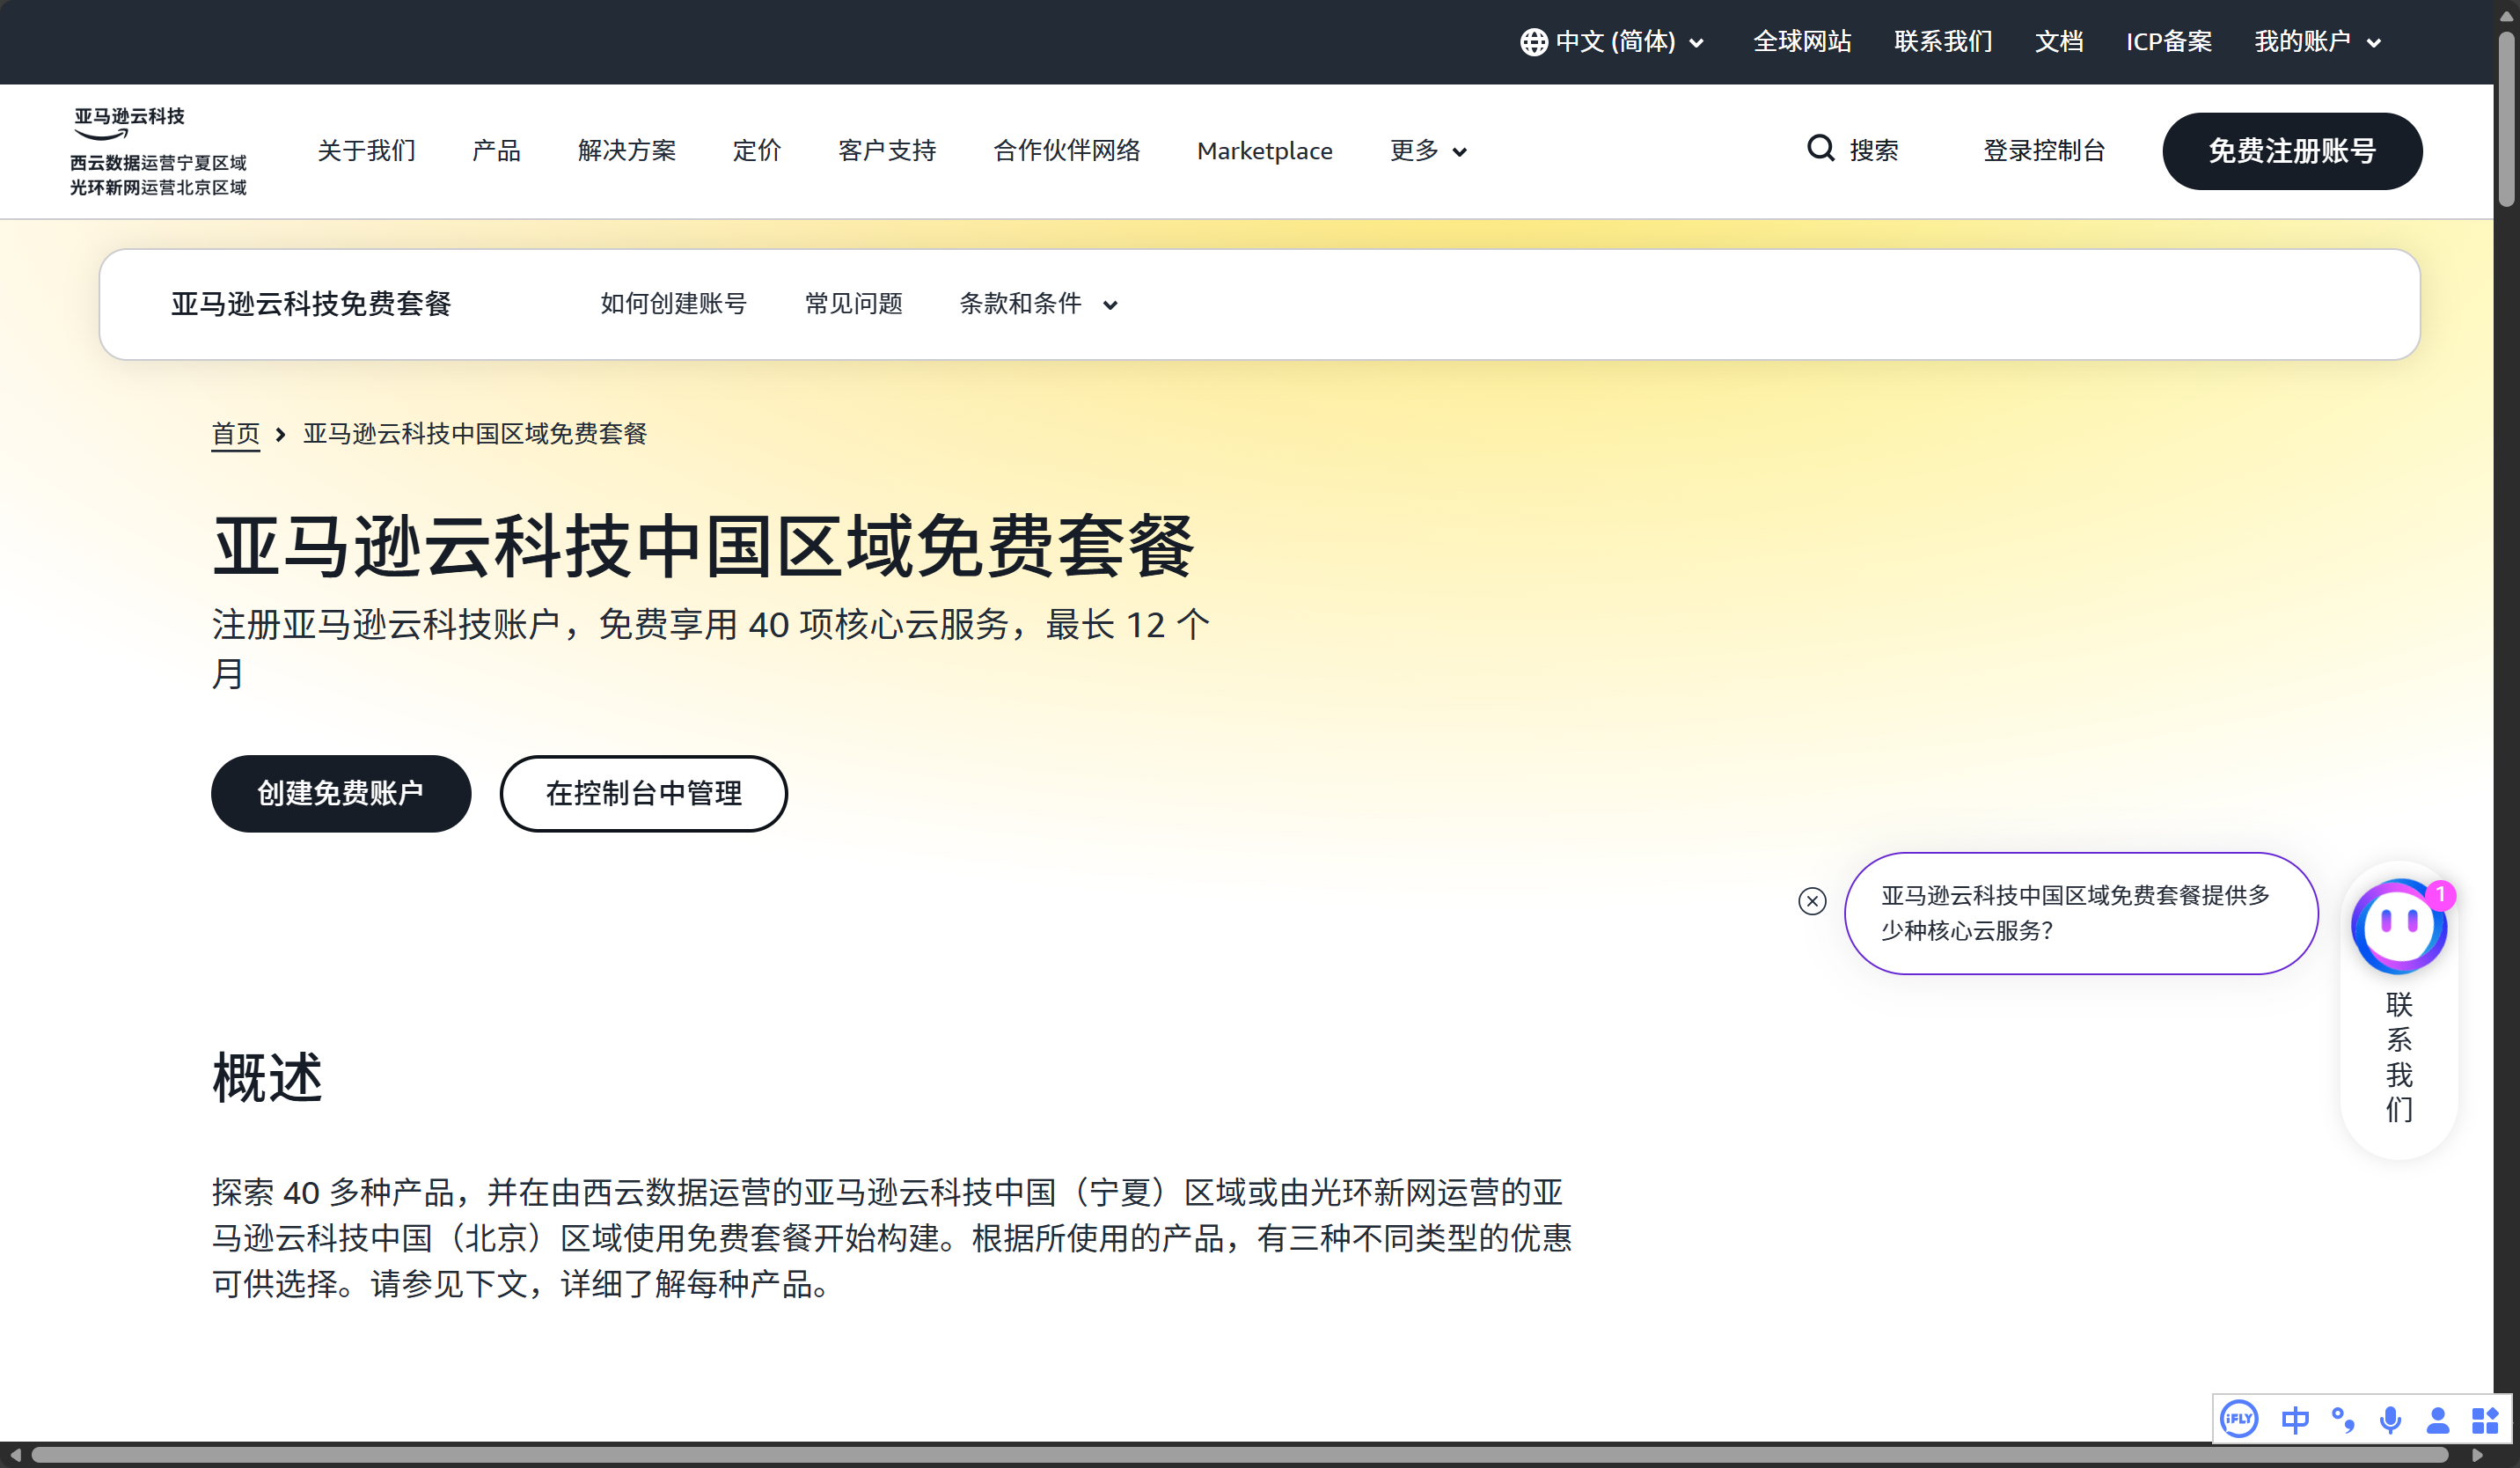
Task: Click the 亚马逊云科技 logo
Action: tap(158, 151)
